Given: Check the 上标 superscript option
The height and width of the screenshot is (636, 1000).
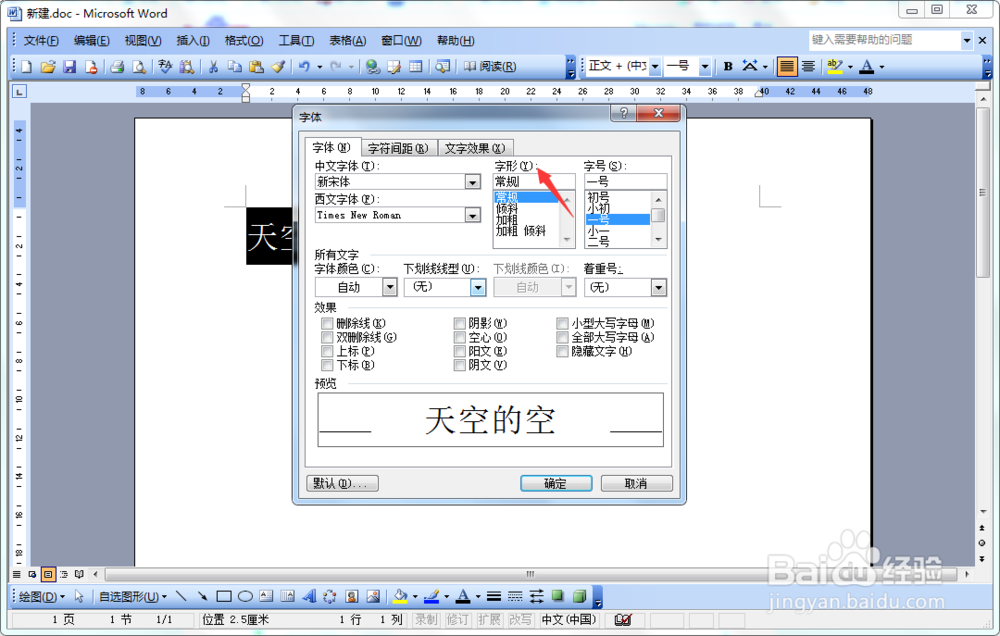Looking at the screenshot, I should pos(327,351).
